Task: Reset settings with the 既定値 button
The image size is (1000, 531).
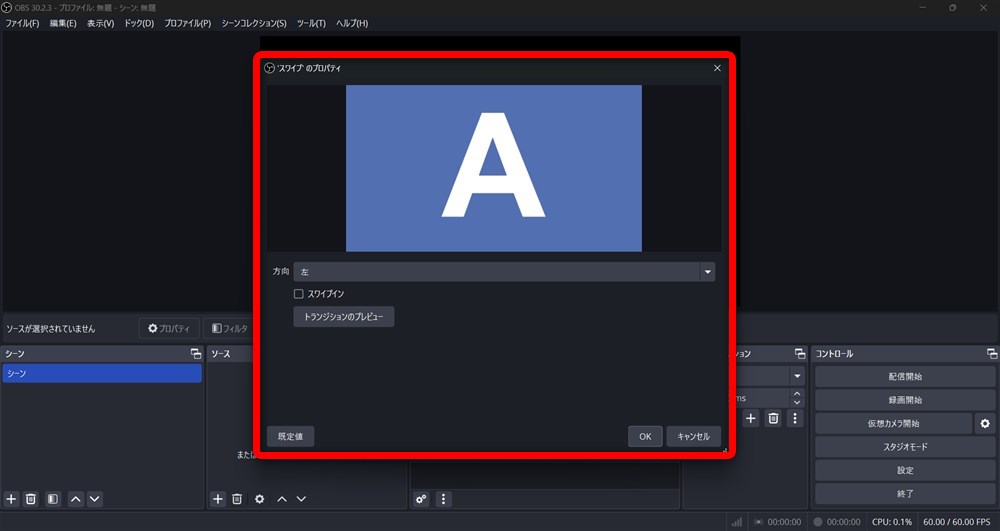Action: click(290, 436)
